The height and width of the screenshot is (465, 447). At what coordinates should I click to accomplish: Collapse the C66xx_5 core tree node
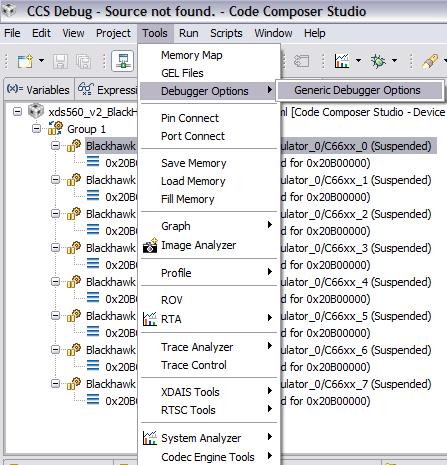[x=56, y=315]
